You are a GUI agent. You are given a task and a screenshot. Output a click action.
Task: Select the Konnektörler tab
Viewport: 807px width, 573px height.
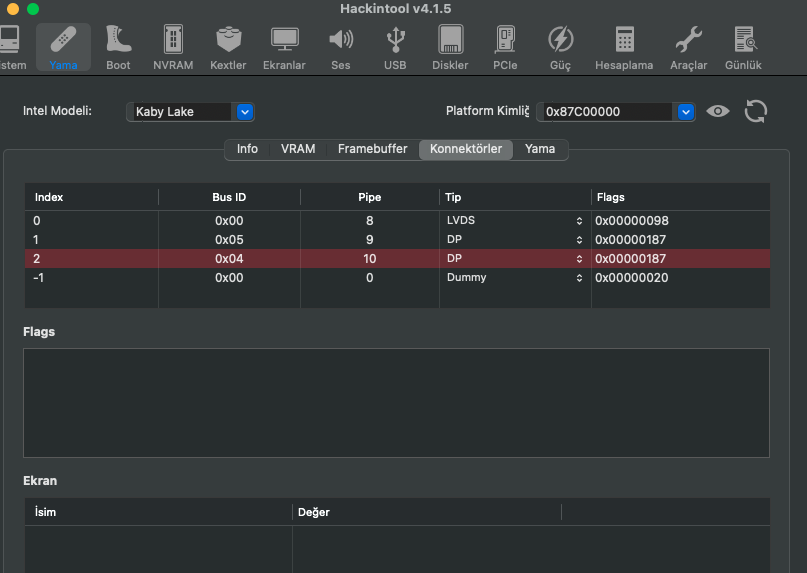(x=466, y=149)
